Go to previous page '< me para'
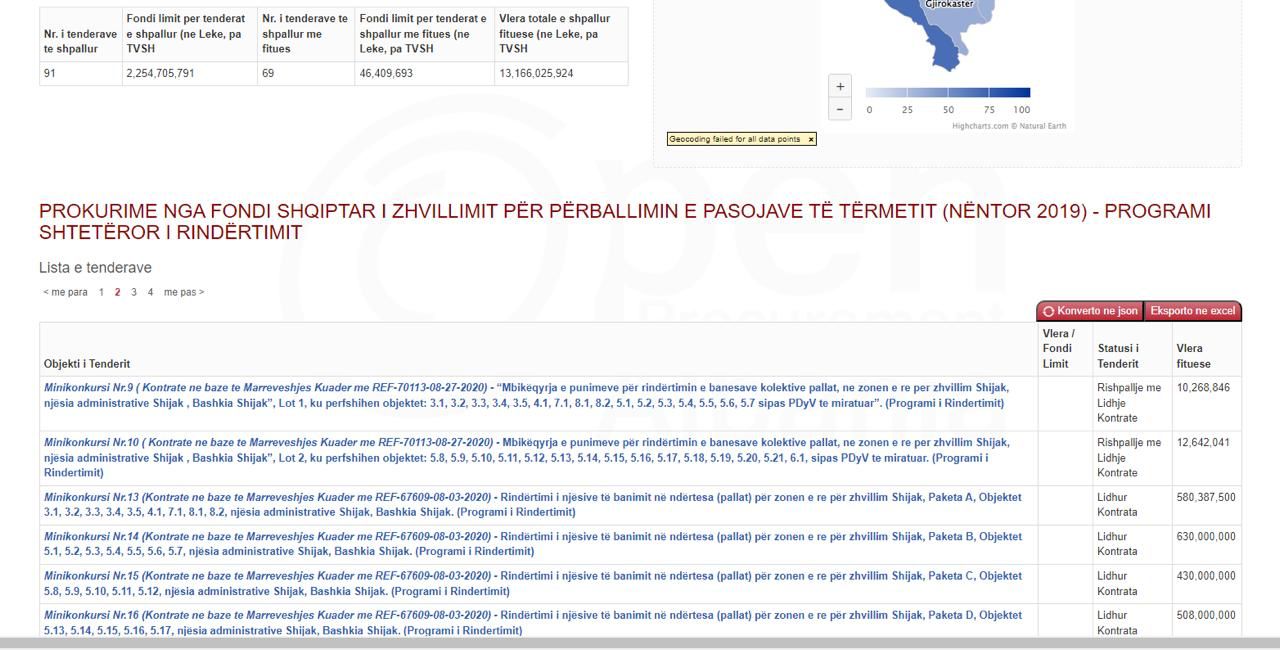Screen dimensions: 1280x650 click(x=65, y=293)
